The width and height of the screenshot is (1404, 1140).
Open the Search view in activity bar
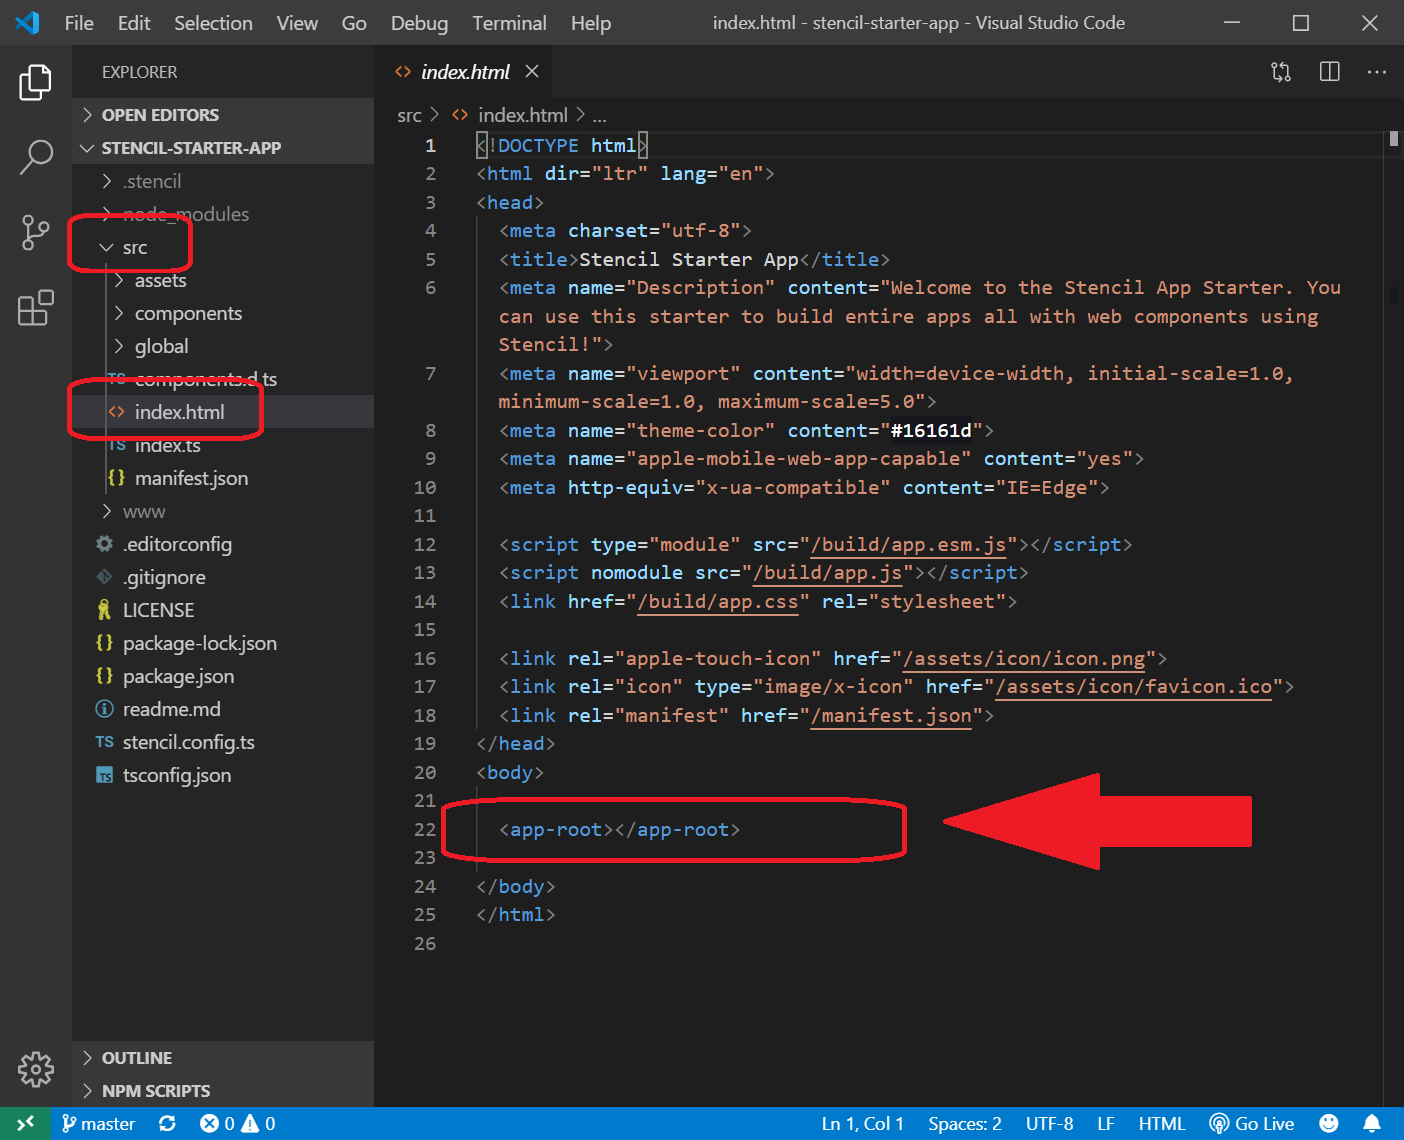pos(35,157)
